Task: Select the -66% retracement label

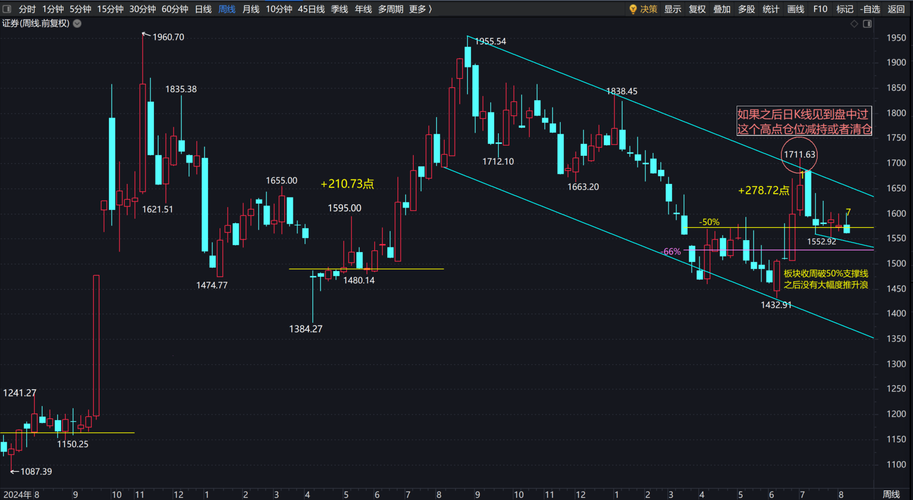Action: coord(671,251)
